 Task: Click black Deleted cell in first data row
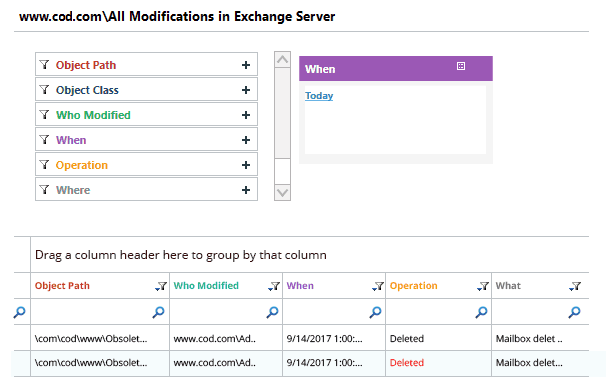(438, 338)
